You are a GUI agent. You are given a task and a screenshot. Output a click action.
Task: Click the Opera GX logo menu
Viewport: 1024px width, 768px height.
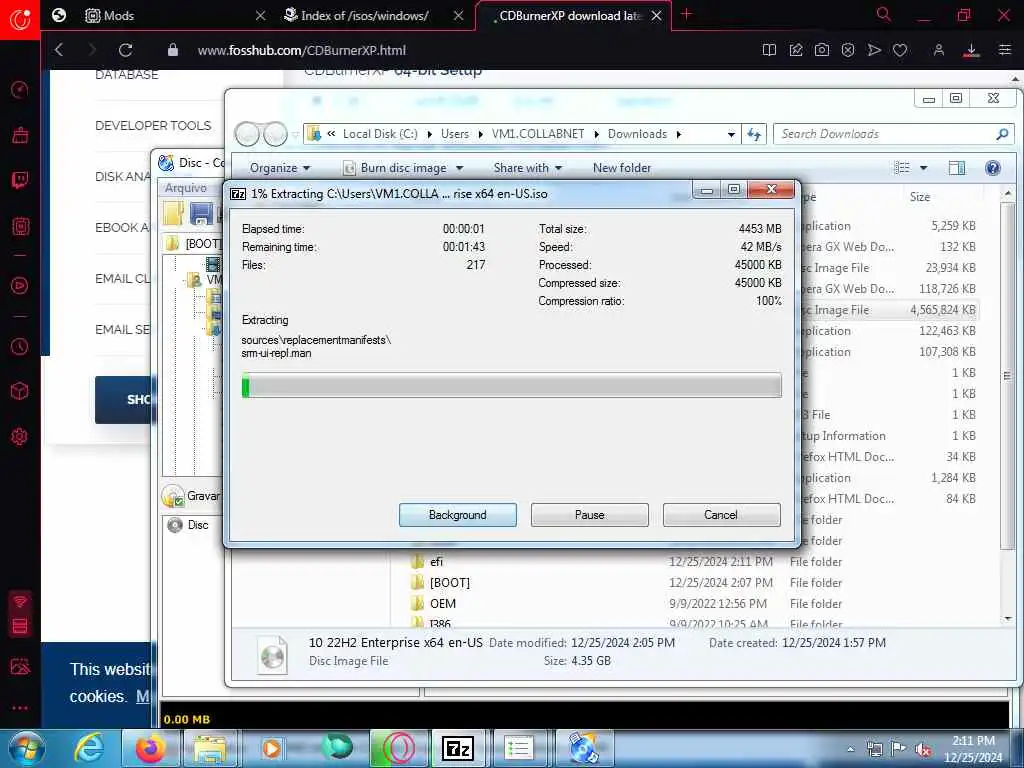[x=20, y=19]
